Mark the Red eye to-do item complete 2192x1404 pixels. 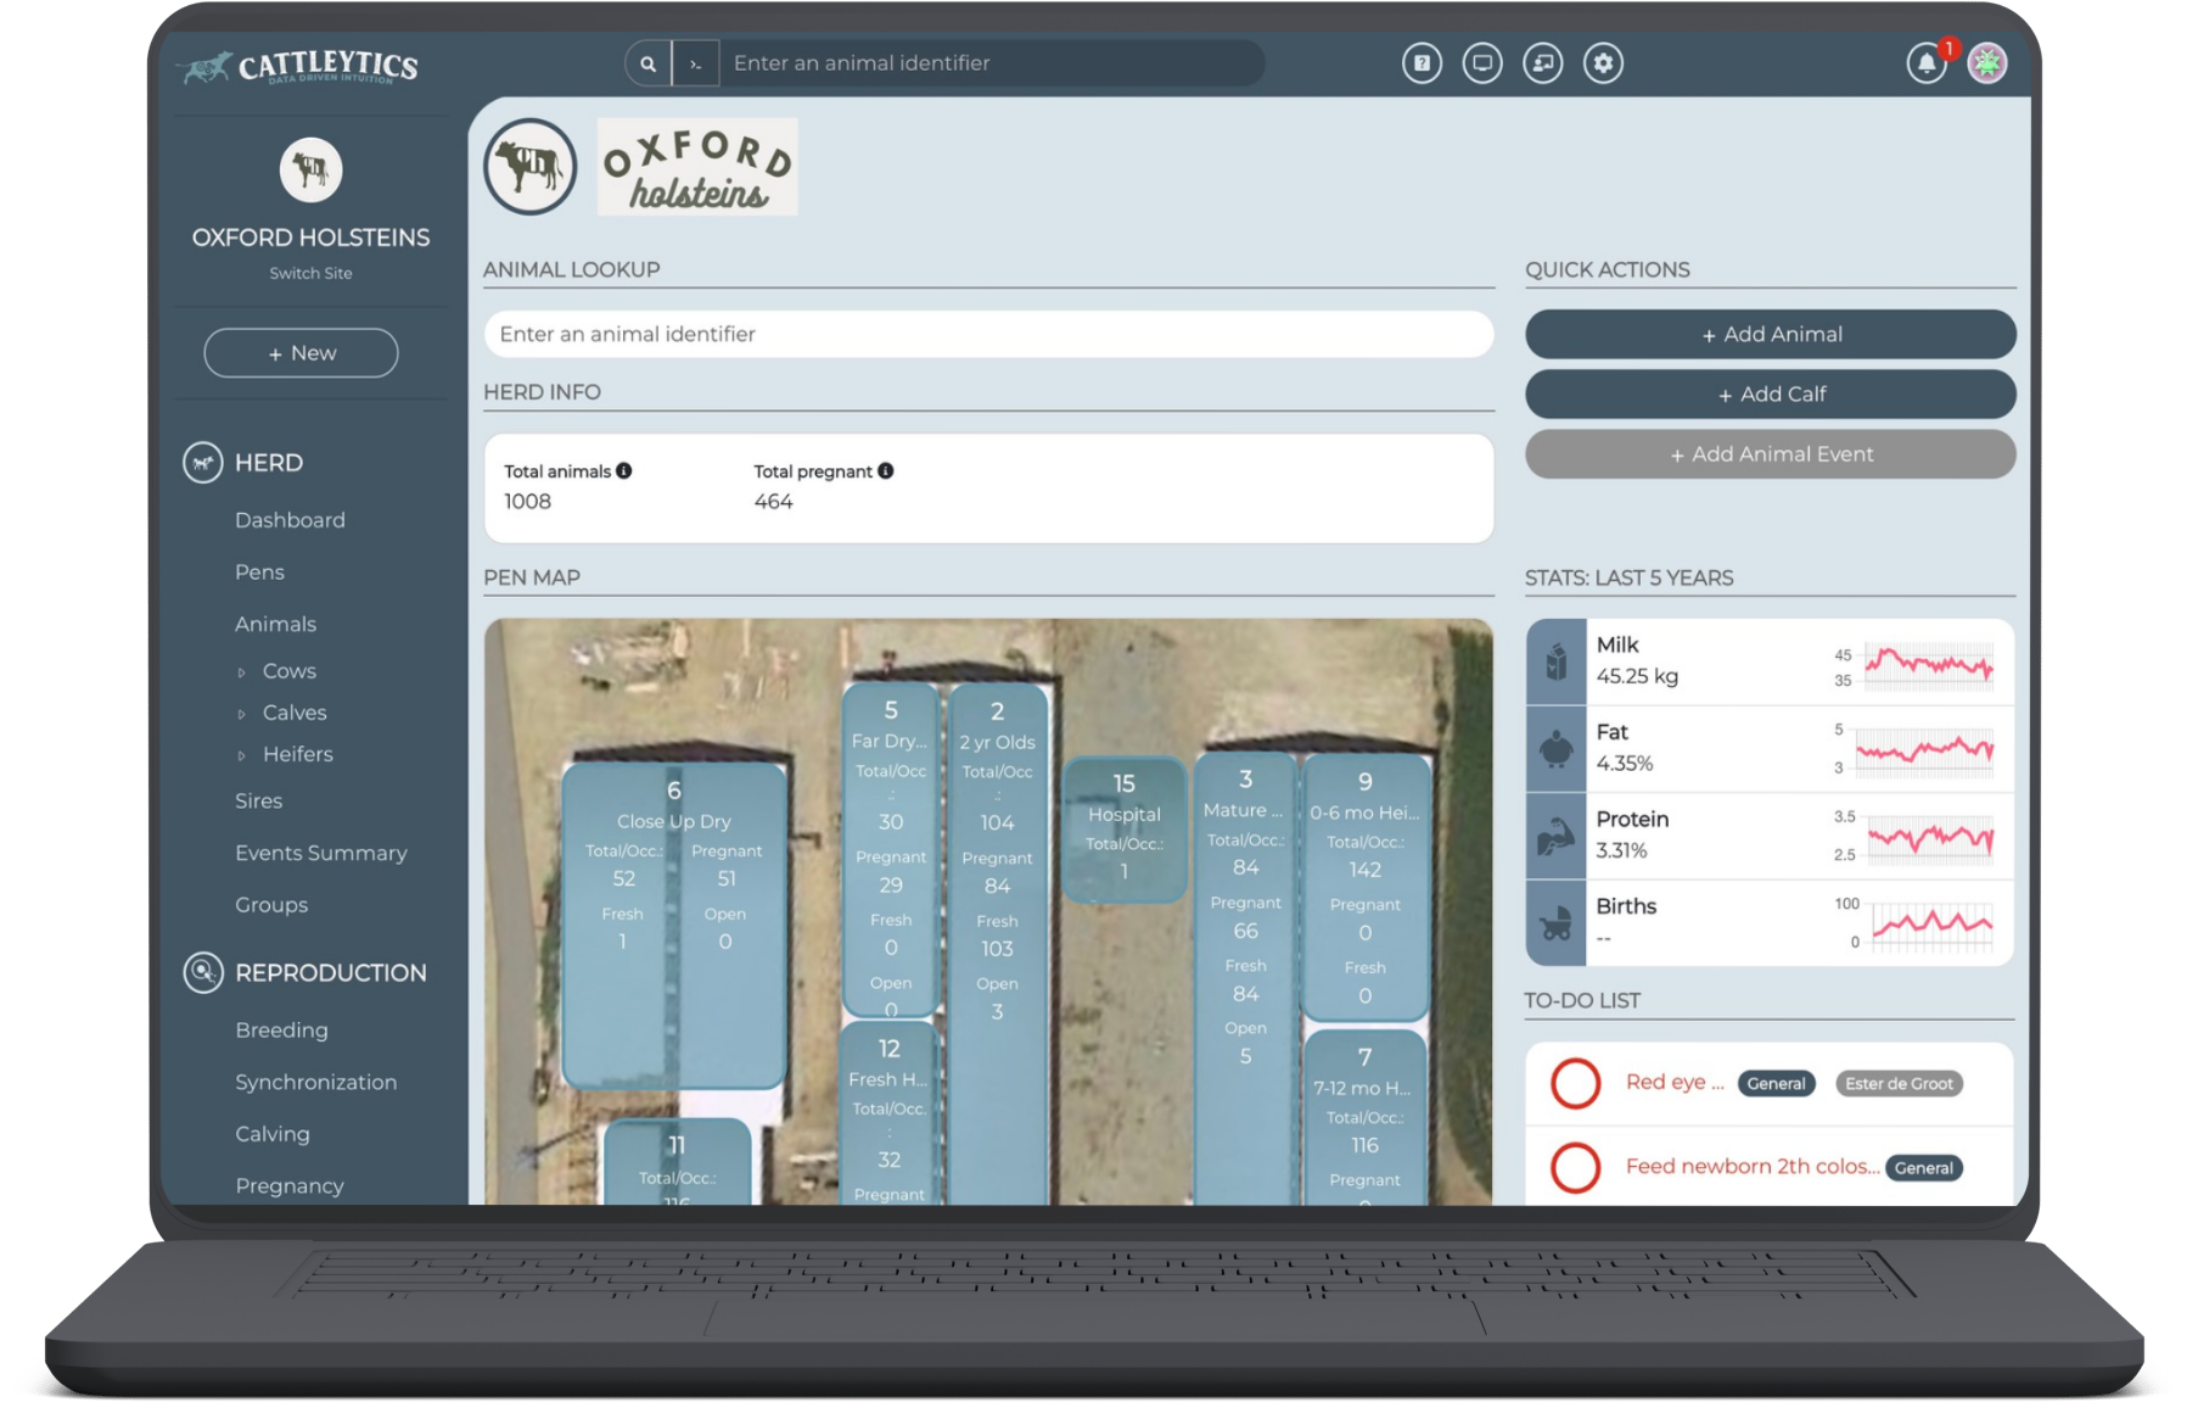pos(1575,1083)
